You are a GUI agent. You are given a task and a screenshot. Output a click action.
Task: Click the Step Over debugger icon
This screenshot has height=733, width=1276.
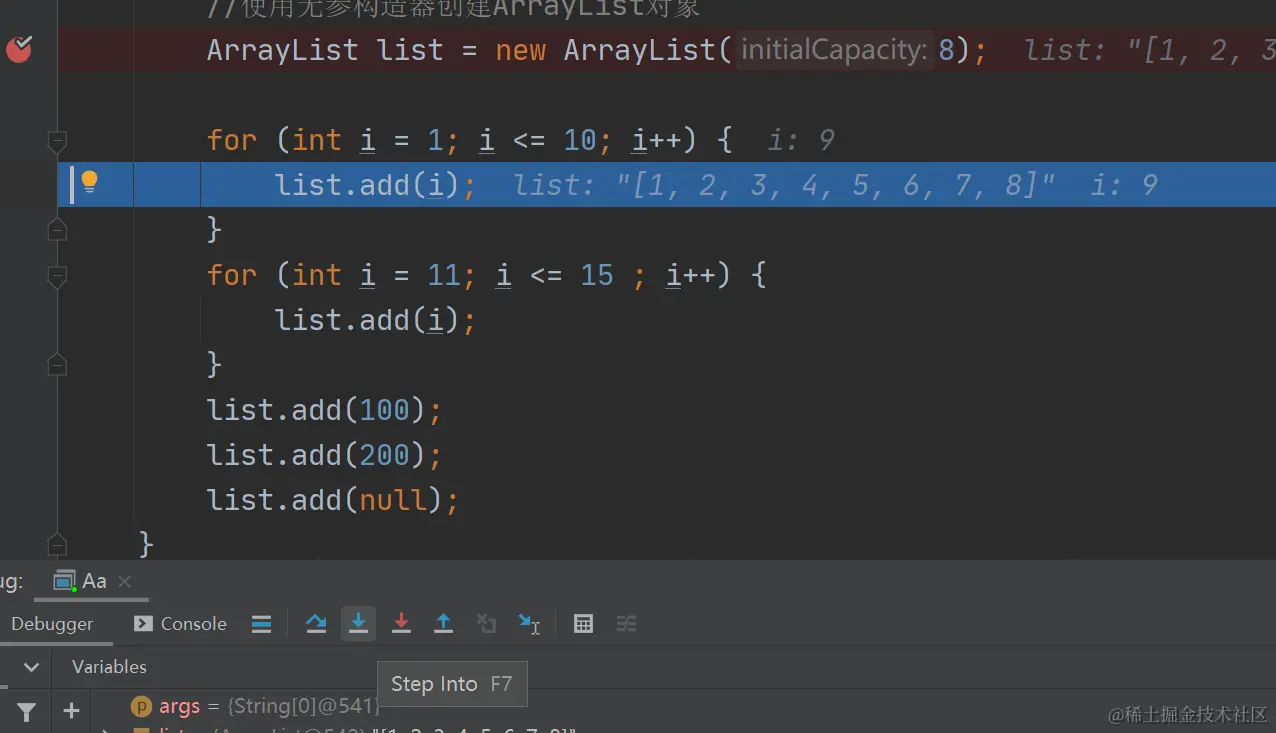click(x=316, y=624)
